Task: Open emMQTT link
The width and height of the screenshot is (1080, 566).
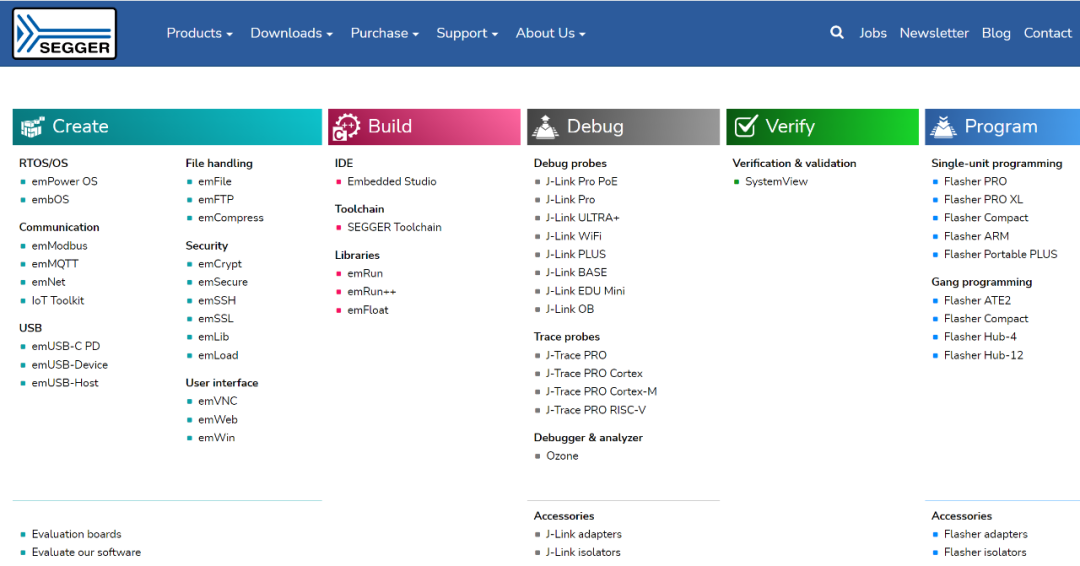Action: (x=55, y=264)
